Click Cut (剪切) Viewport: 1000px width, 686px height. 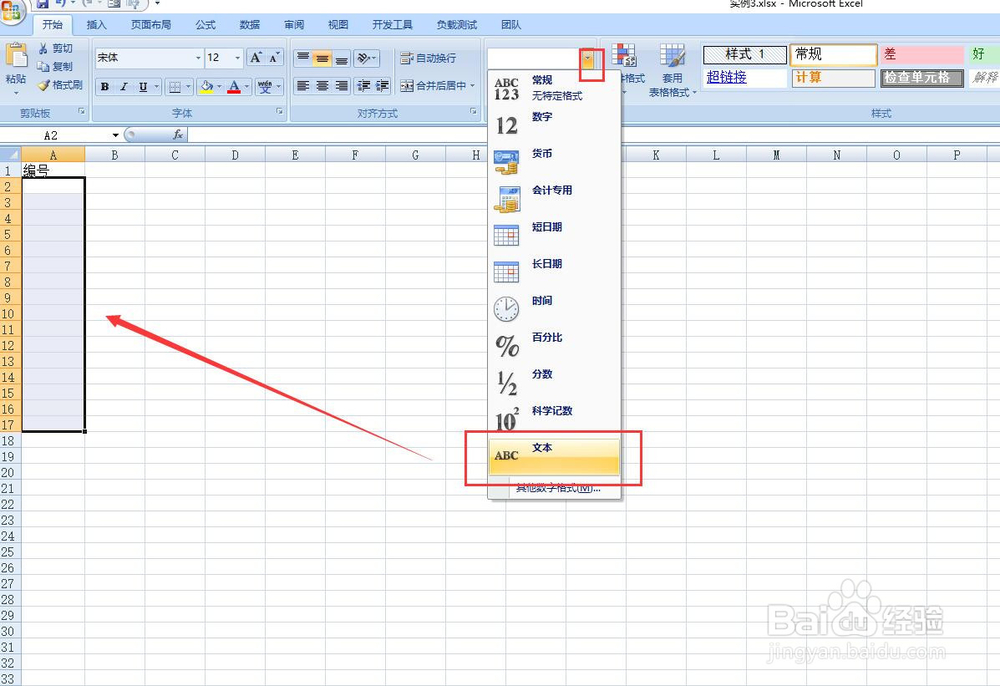coord(55,48)
